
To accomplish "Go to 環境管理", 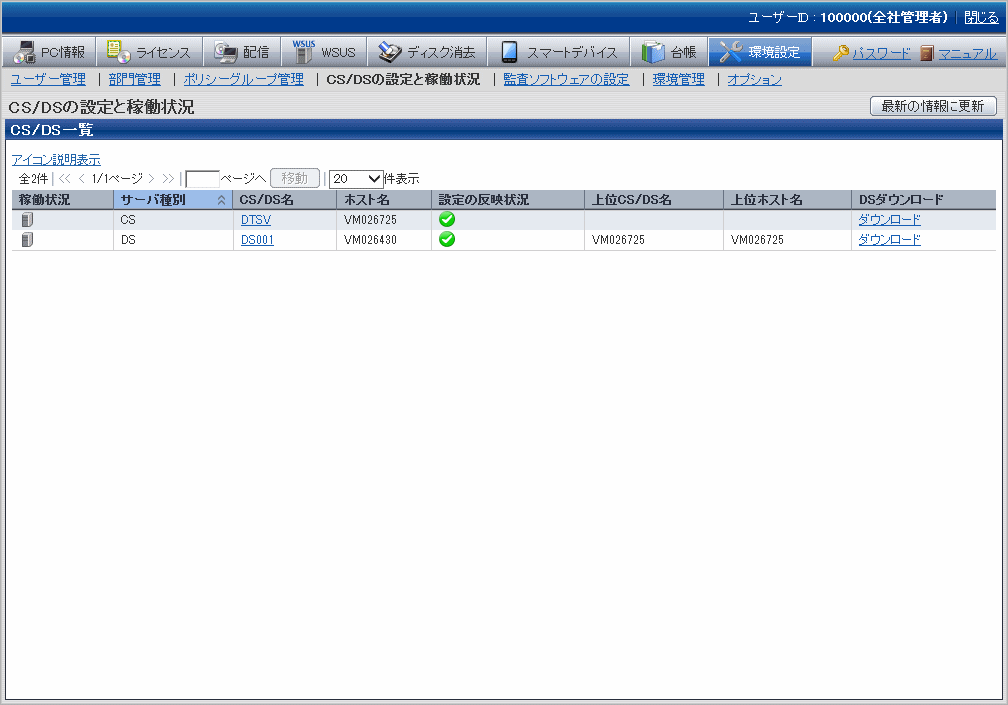I will click(679, 79).
